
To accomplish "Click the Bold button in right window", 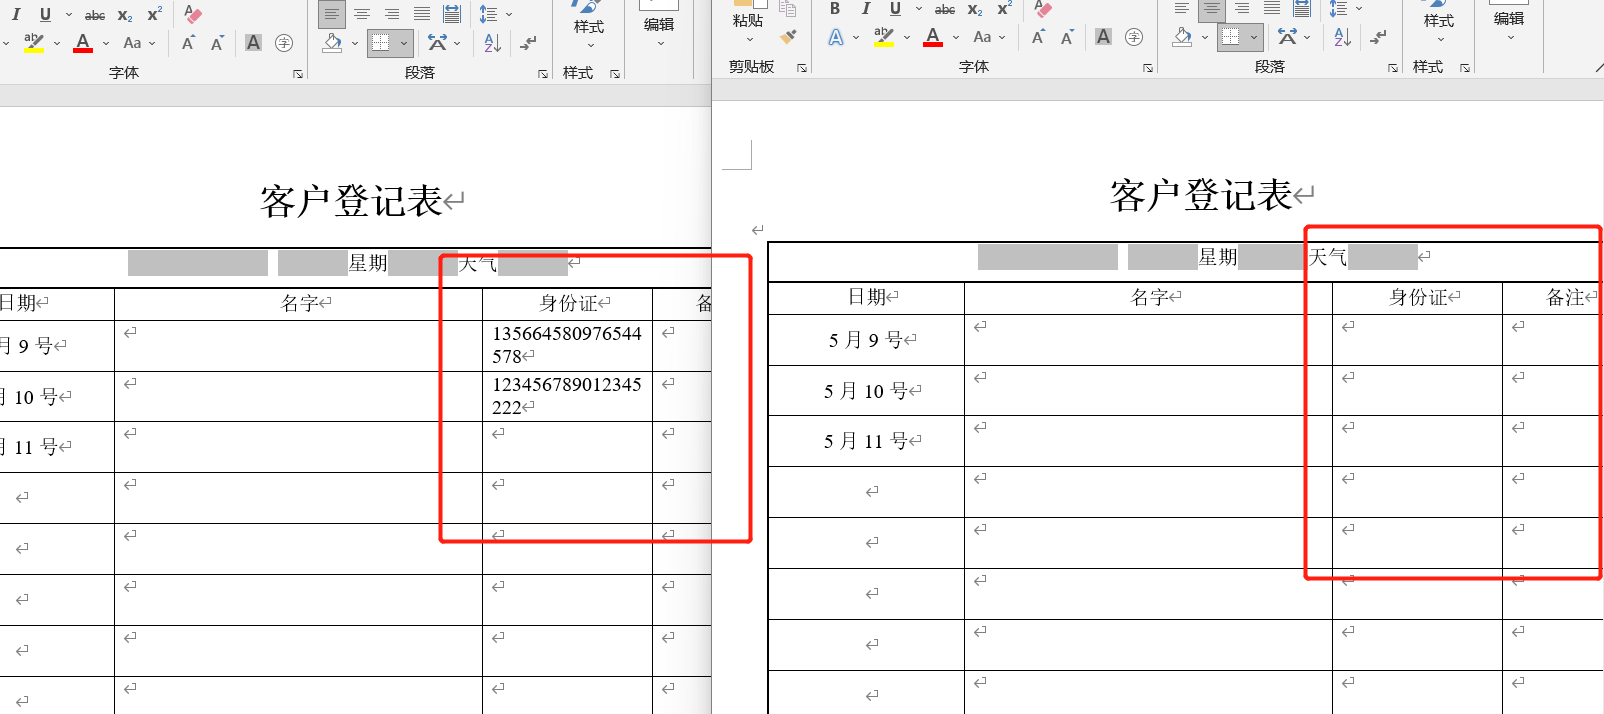I will [x=835, y=9].
